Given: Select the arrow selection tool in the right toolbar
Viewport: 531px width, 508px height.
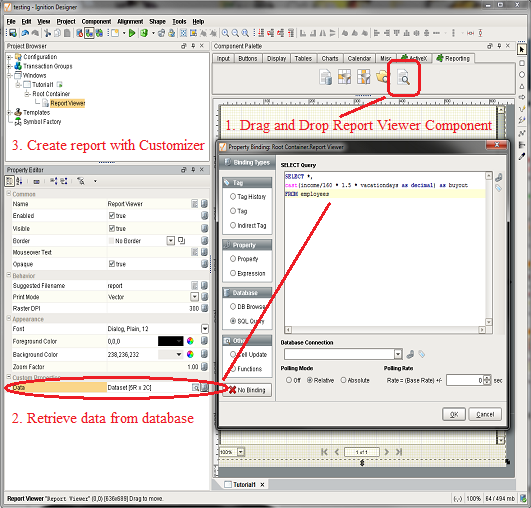Looking at the screenshot, I should (522, 49).
